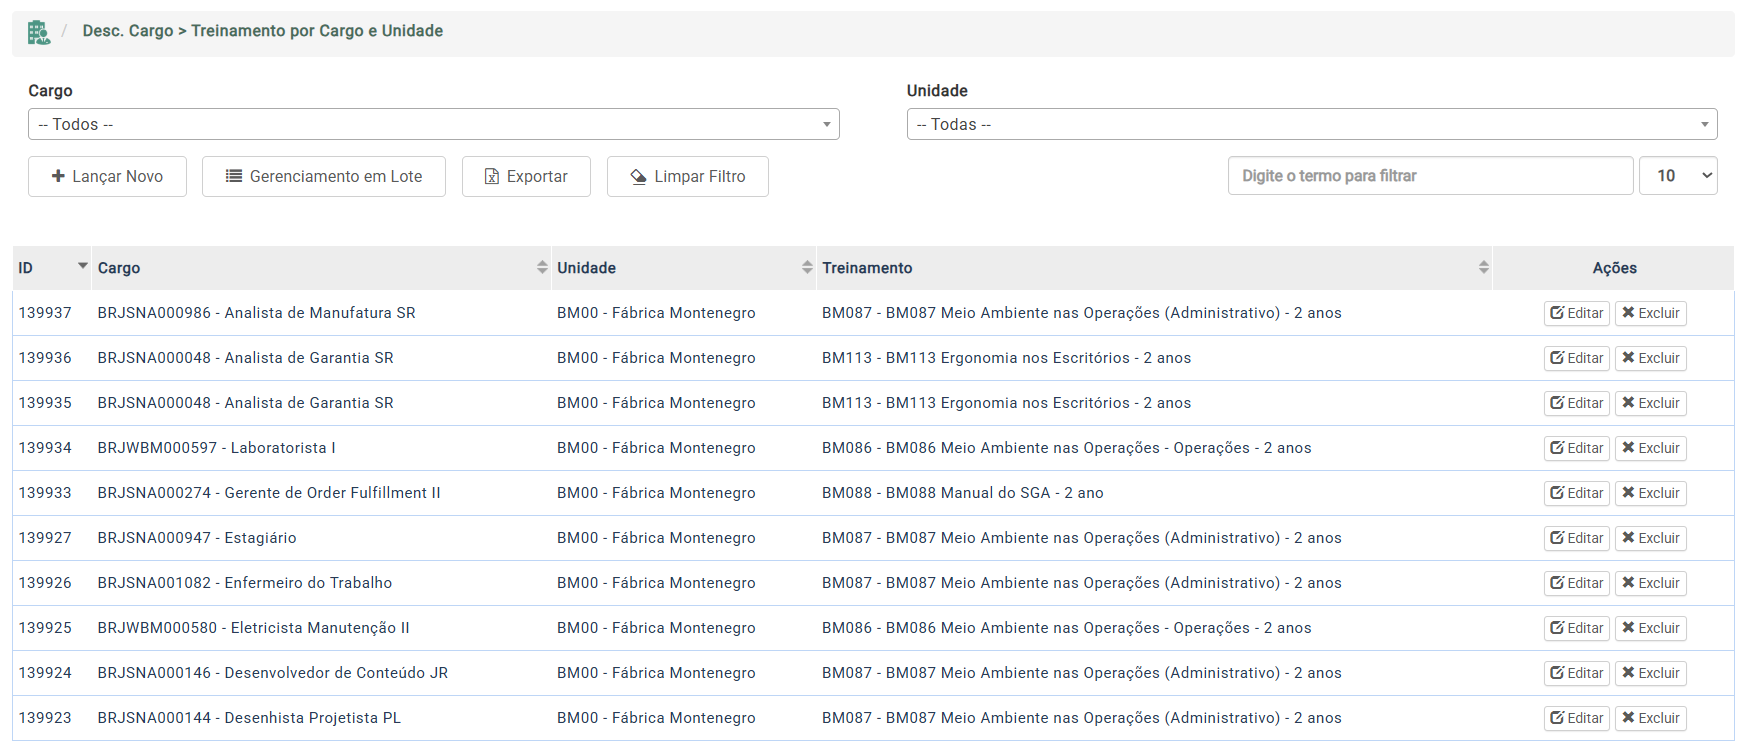This screenshot has width=1742, height=749.
Task: Sort by Unidade column sort arrows
Action: click(806, 267)
